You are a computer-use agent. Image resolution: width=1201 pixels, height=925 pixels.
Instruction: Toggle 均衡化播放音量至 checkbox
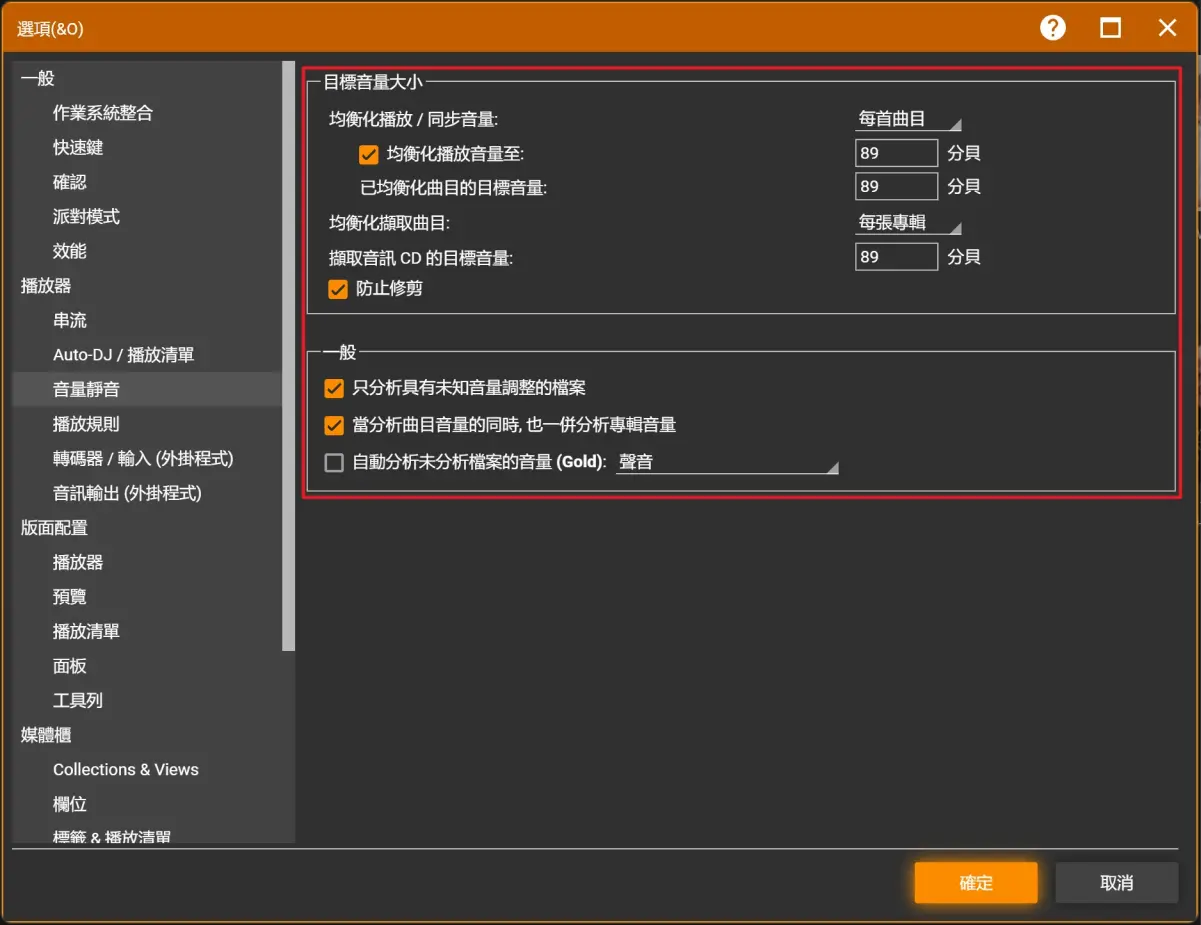(369, 154)
